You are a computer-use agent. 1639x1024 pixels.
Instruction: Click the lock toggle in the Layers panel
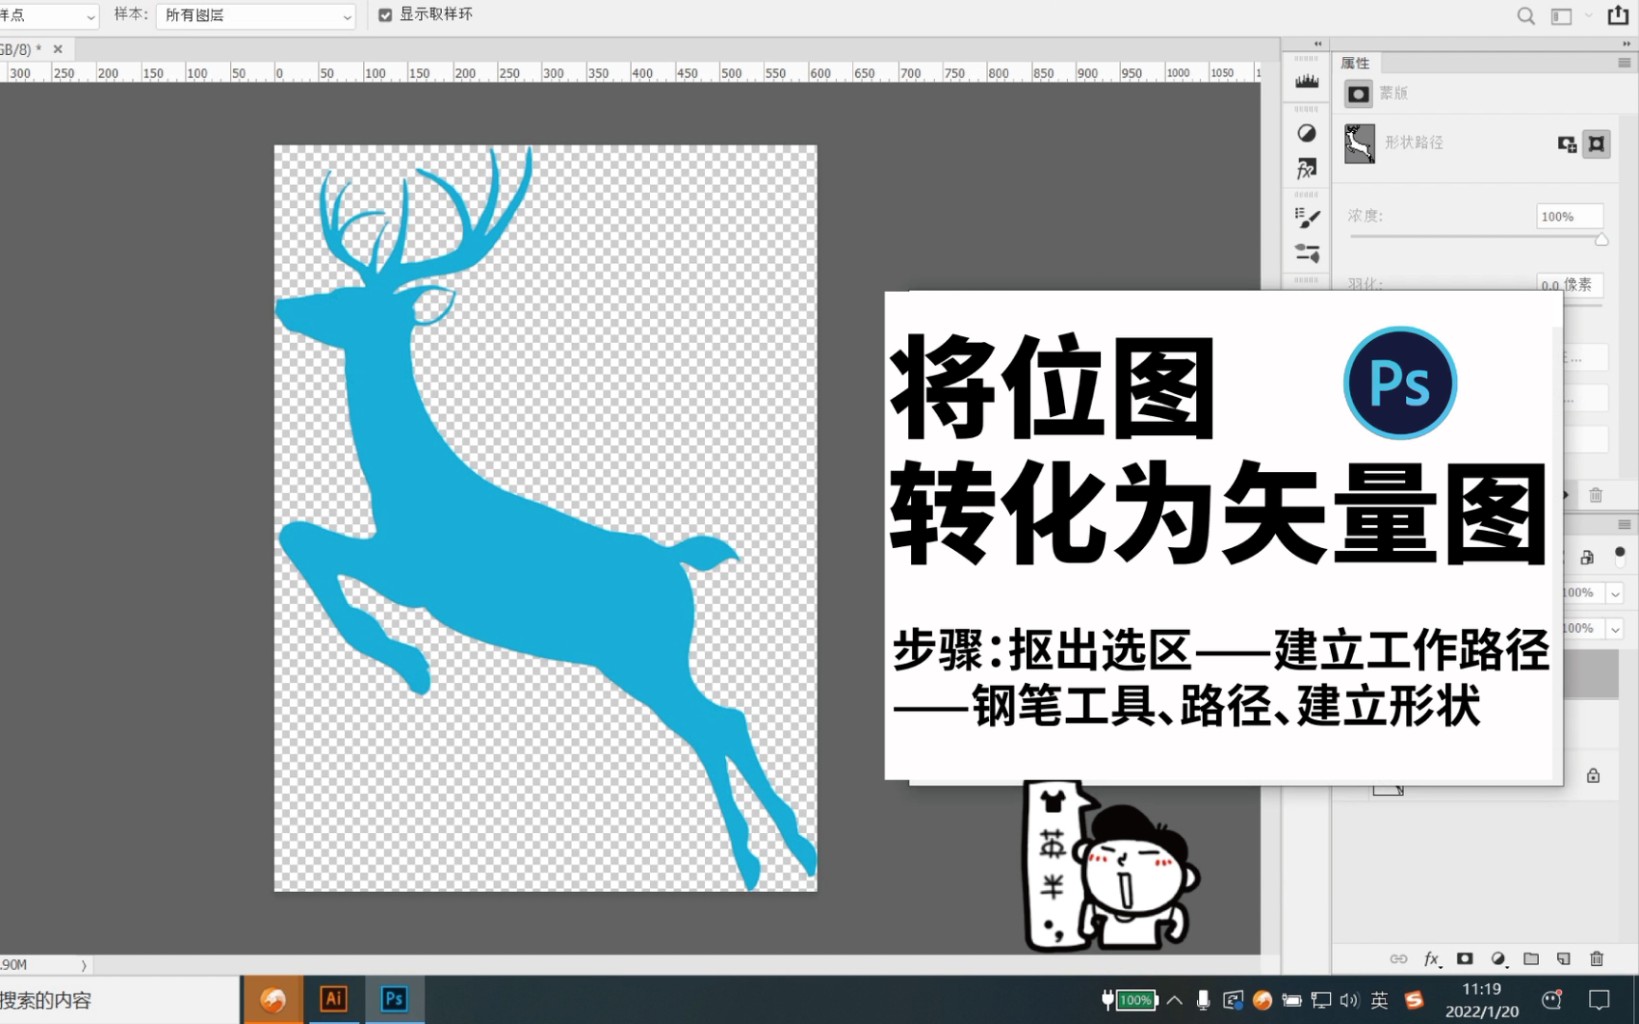click(1592, 776)
